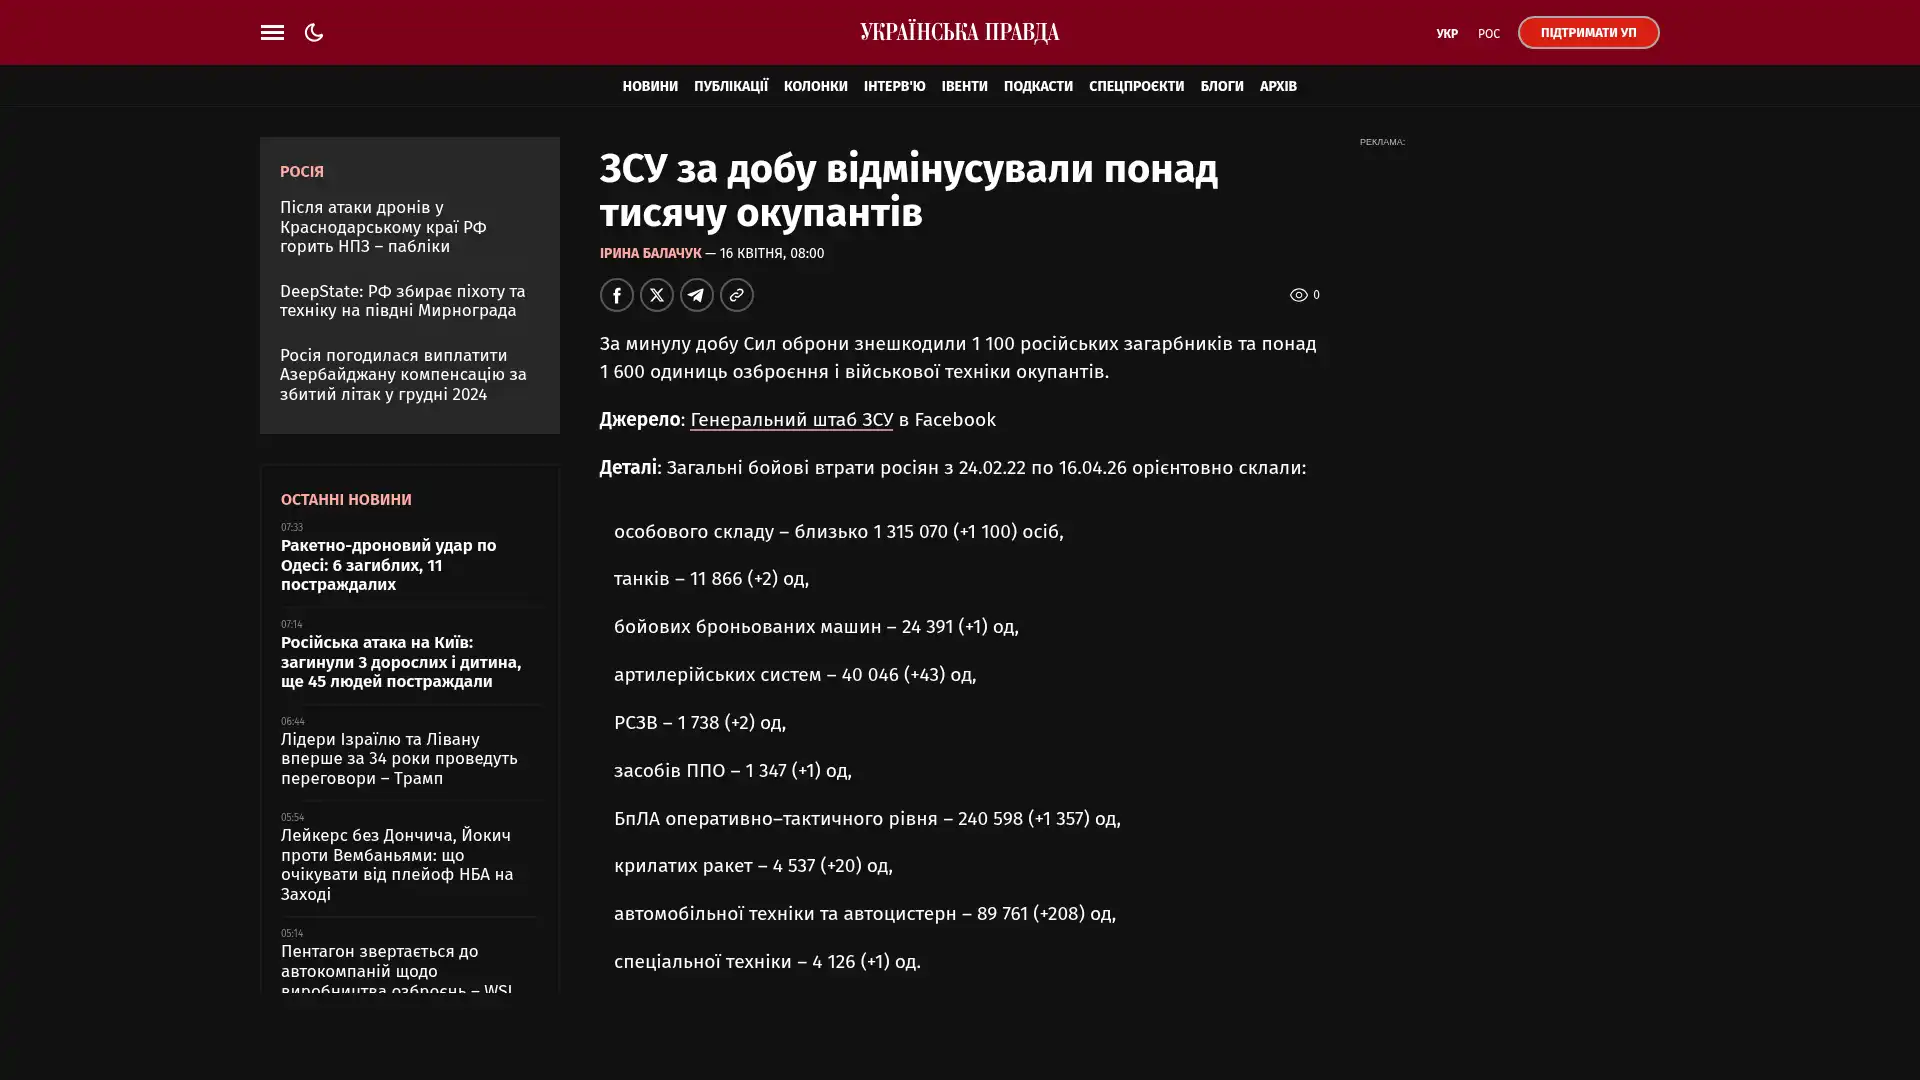The image size is (1920, 1080).
Task: Share article on X icon
Action: [x=656, y=295]
